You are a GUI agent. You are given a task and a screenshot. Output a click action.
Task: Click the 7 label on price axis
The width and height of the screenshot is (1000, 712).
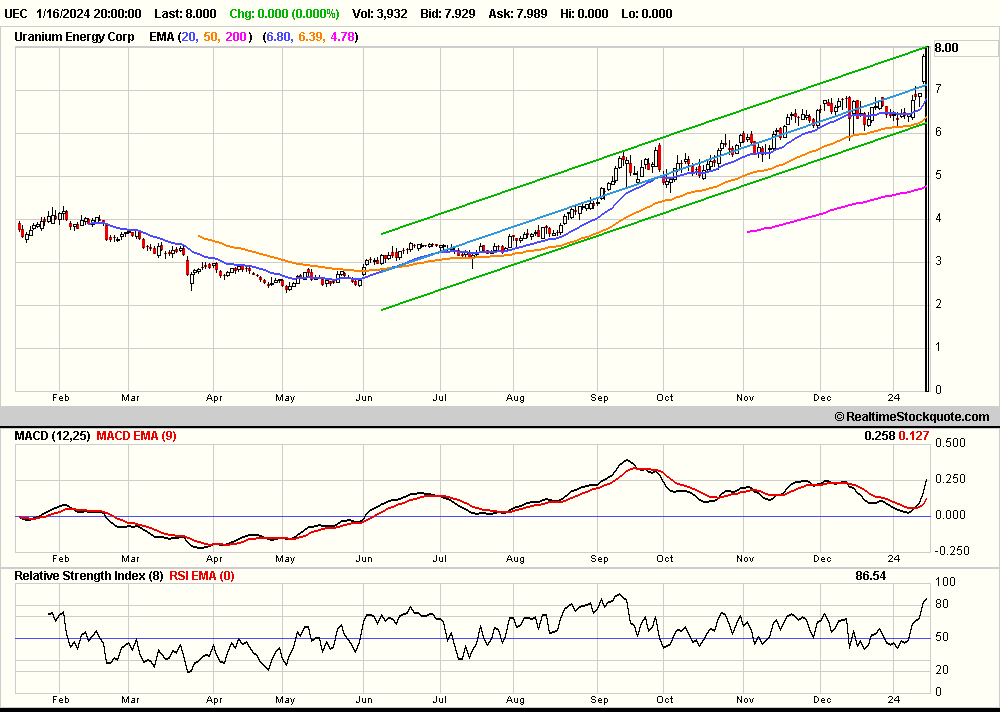[938, 89]
